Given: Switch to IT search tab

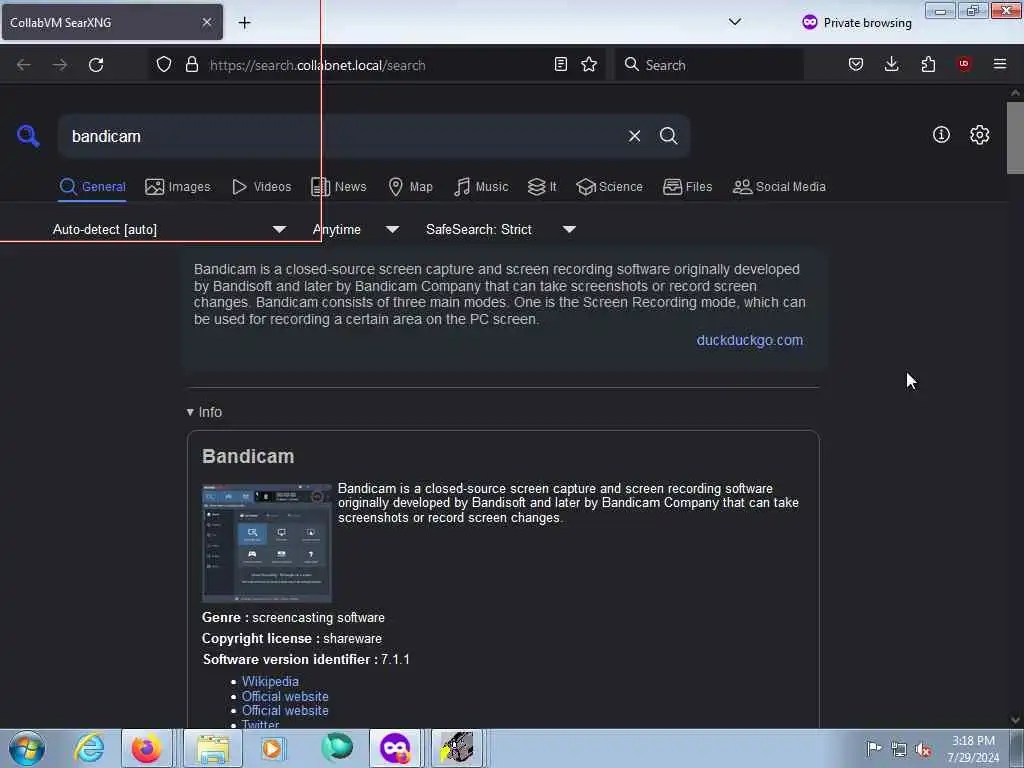Looking at the screenshot, I should pyautogui.click(x=542, y=187).
